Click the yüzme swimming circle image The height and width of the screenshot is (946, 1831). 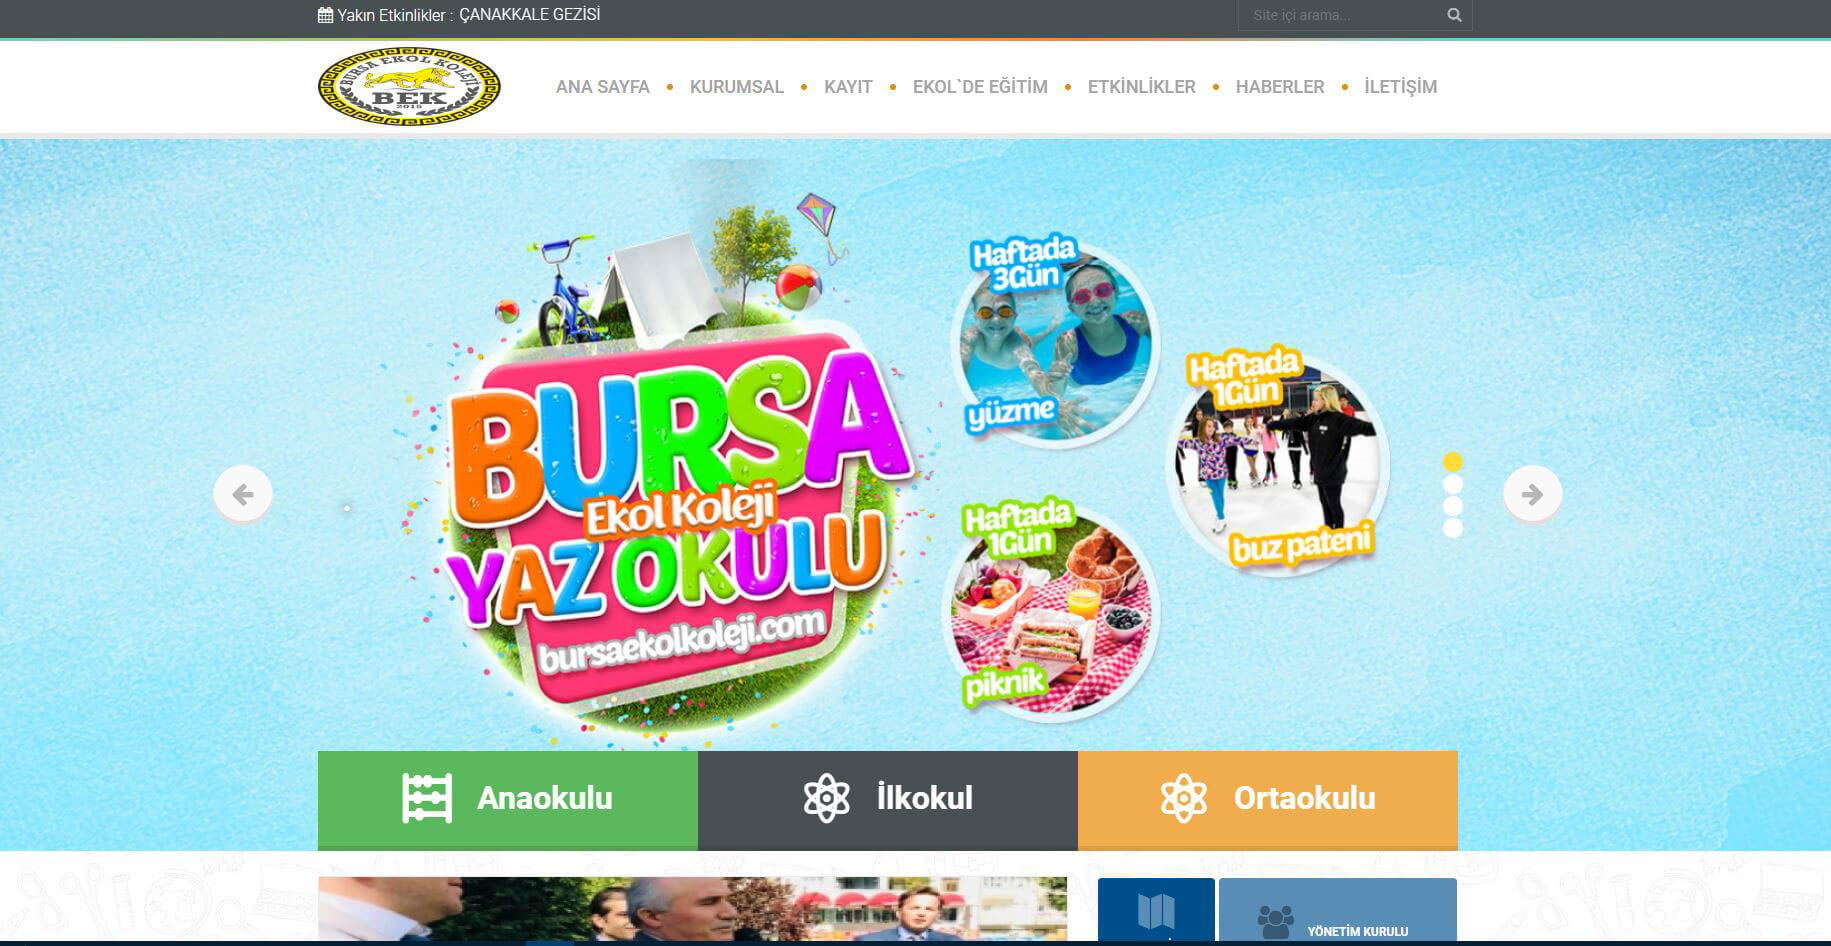point(1055,340)
